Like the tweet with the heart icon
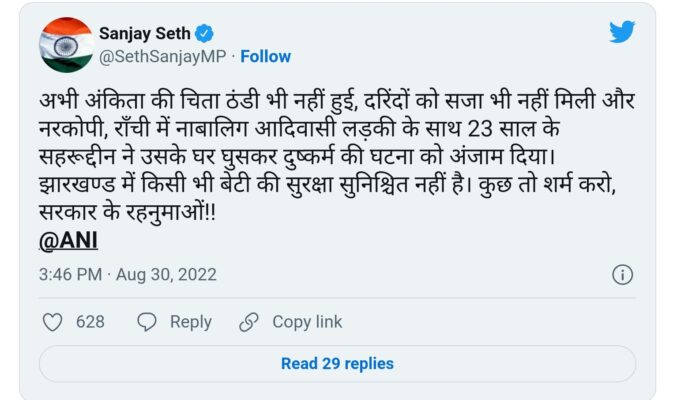This screenshot has height=400, width=673. (x=53, y=322)
